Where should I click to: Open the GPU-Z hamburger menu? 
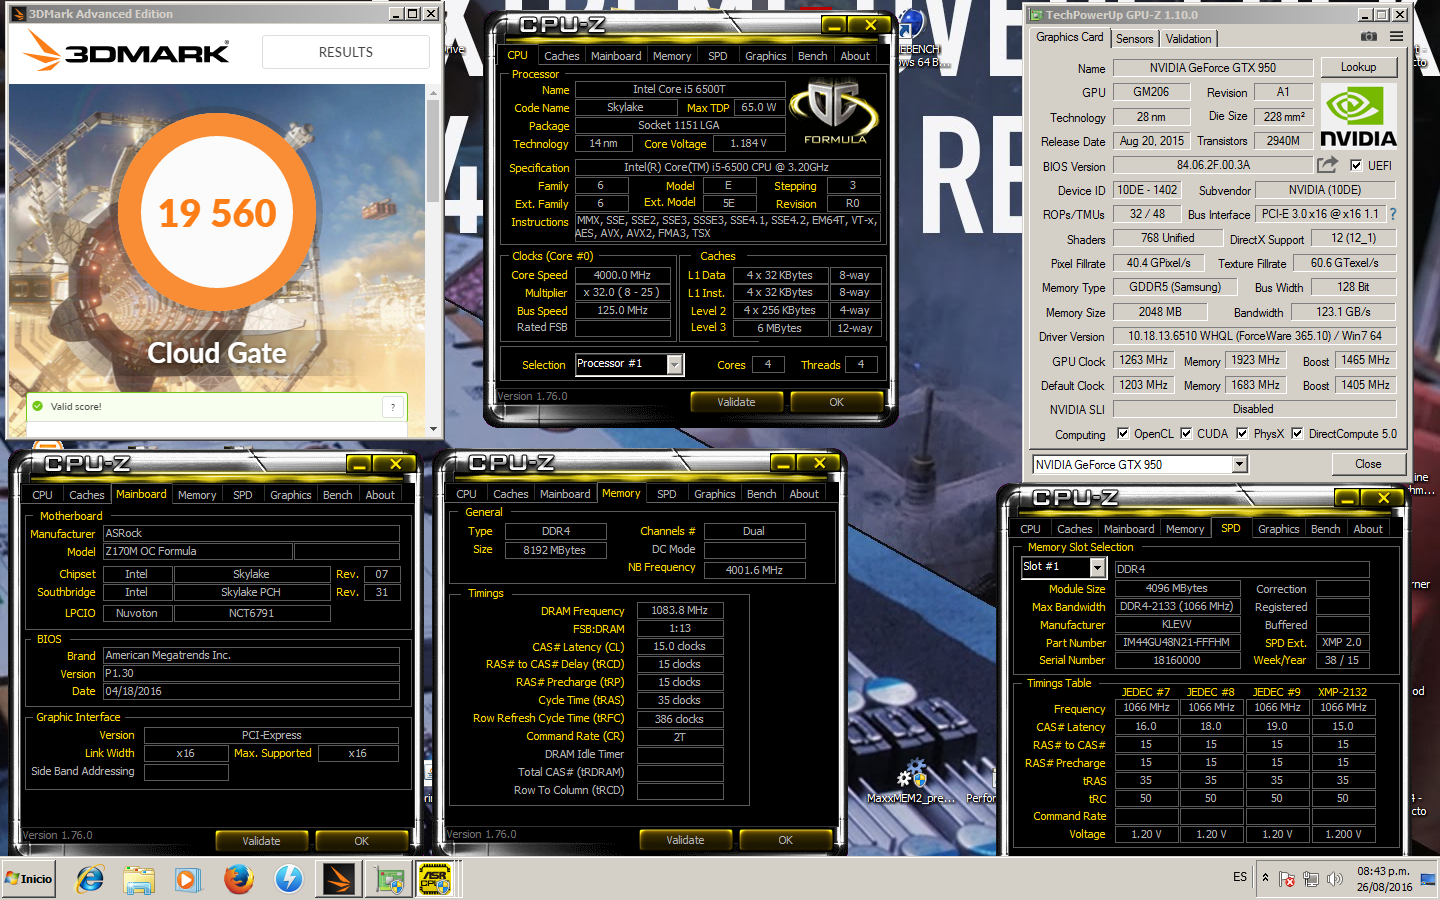coord(1396,37)
